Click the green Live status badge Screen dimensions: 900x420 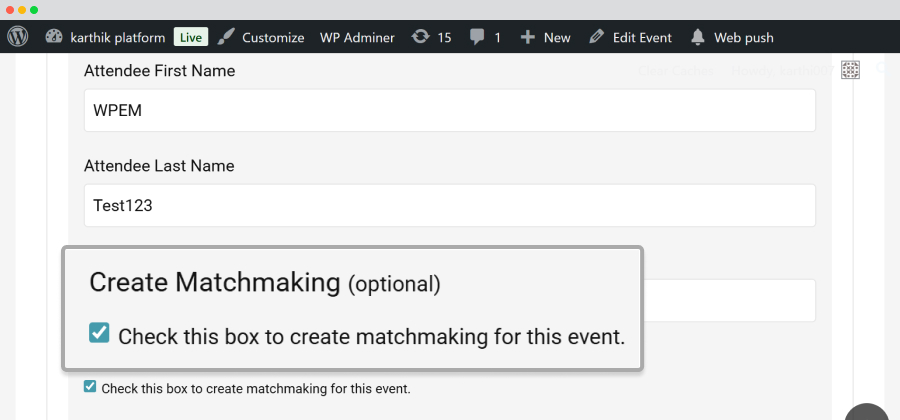(191, 38)
